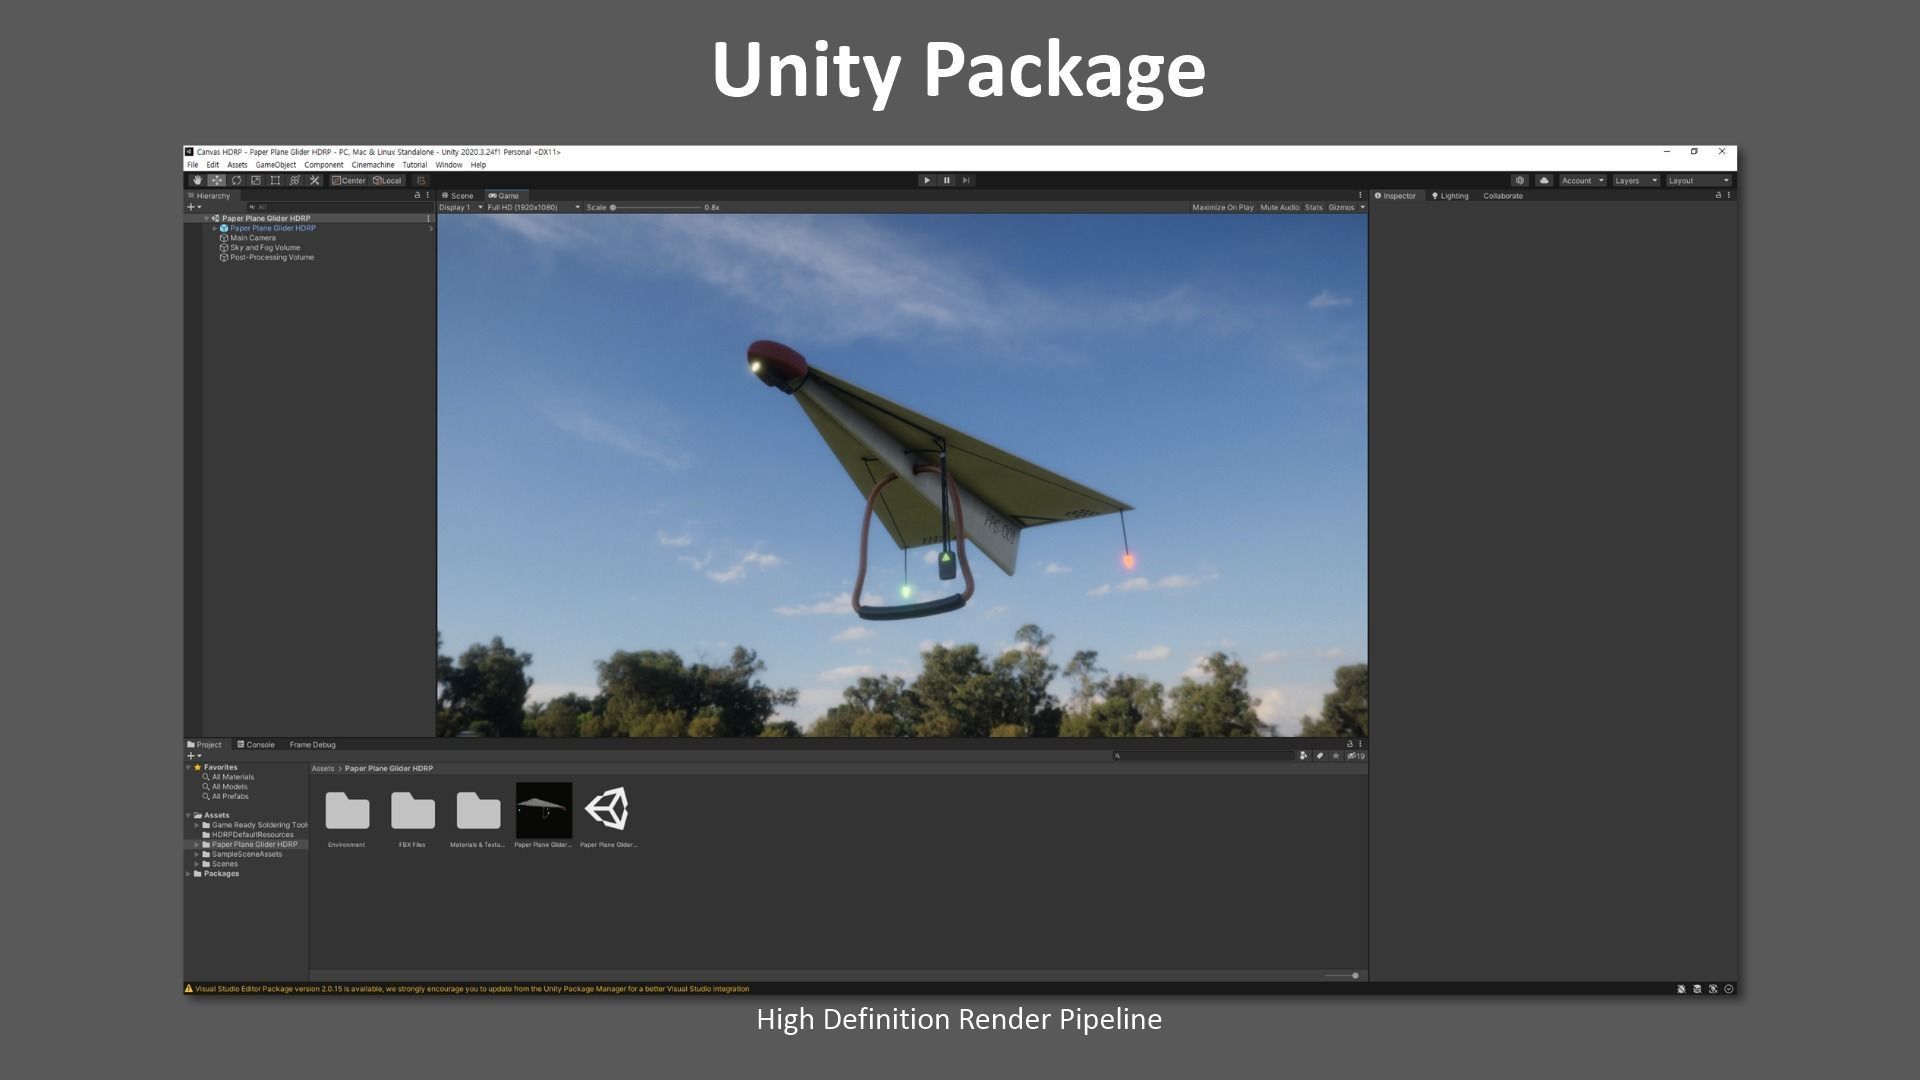Select Paper Plane Glider prefab thumbnail

544,810
